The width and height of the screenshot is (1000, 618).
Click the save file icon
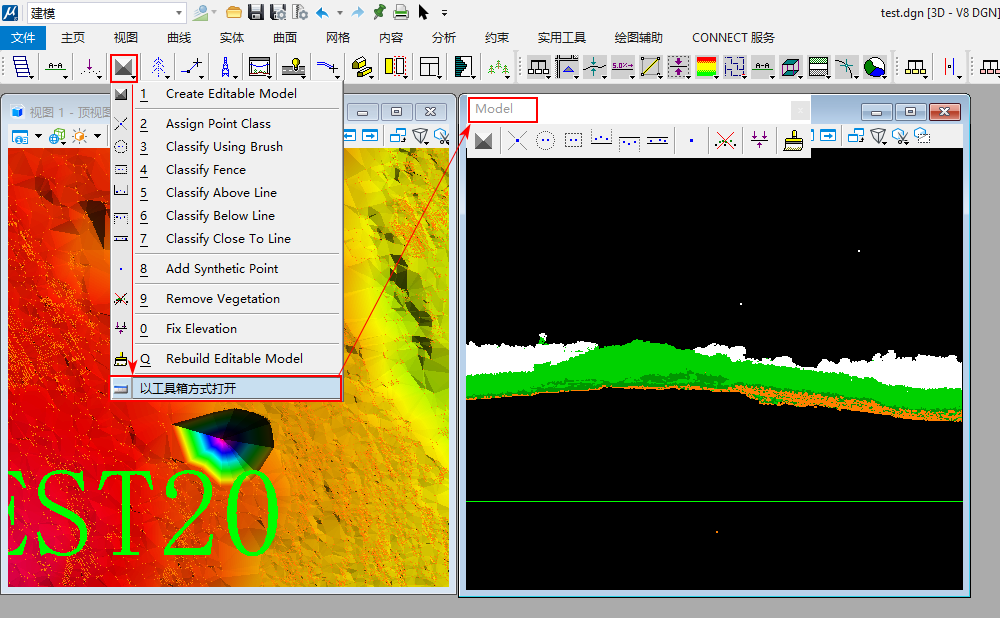pyautogui.click(x=256, y=13)
